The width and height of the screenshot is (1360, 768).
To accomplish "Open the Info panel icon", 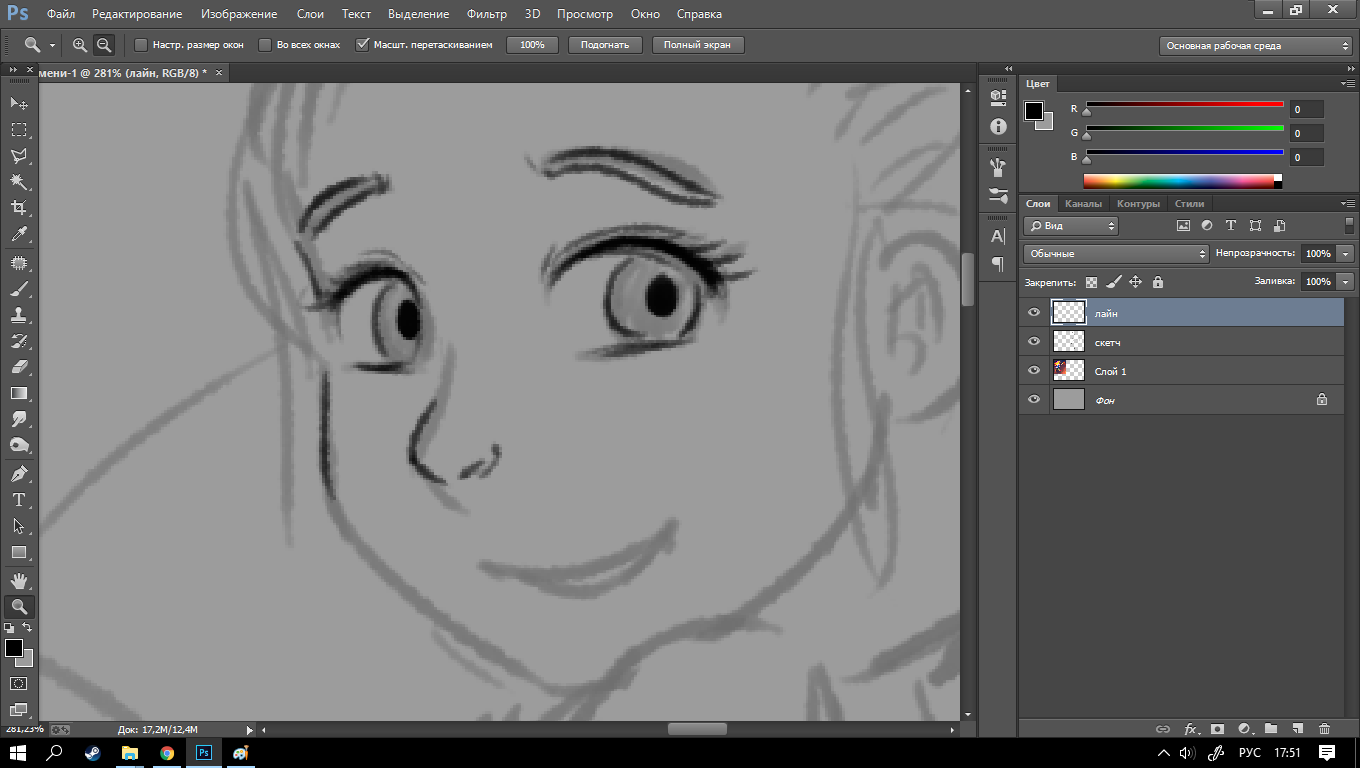I will (x=997, y=126).
